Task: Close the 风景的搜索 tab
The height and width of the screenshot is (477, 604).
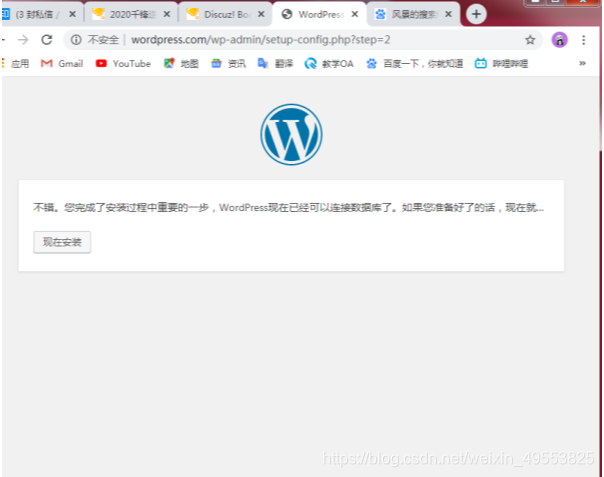Action: tap(449, 14)
